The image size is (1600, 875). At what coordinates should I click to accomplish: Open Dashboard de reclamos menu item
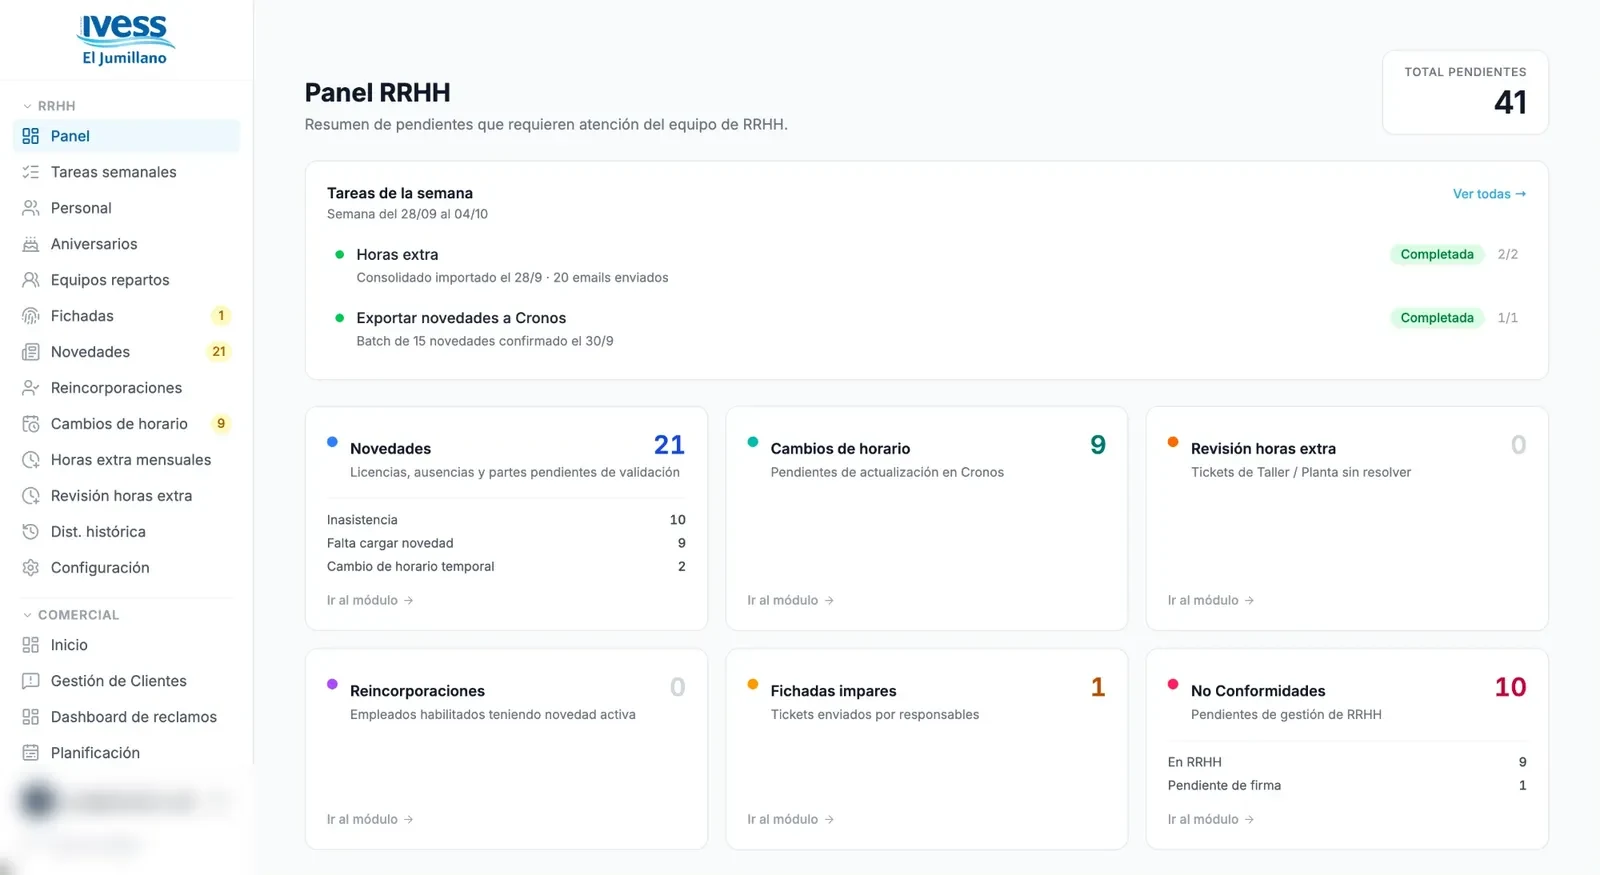126,717
